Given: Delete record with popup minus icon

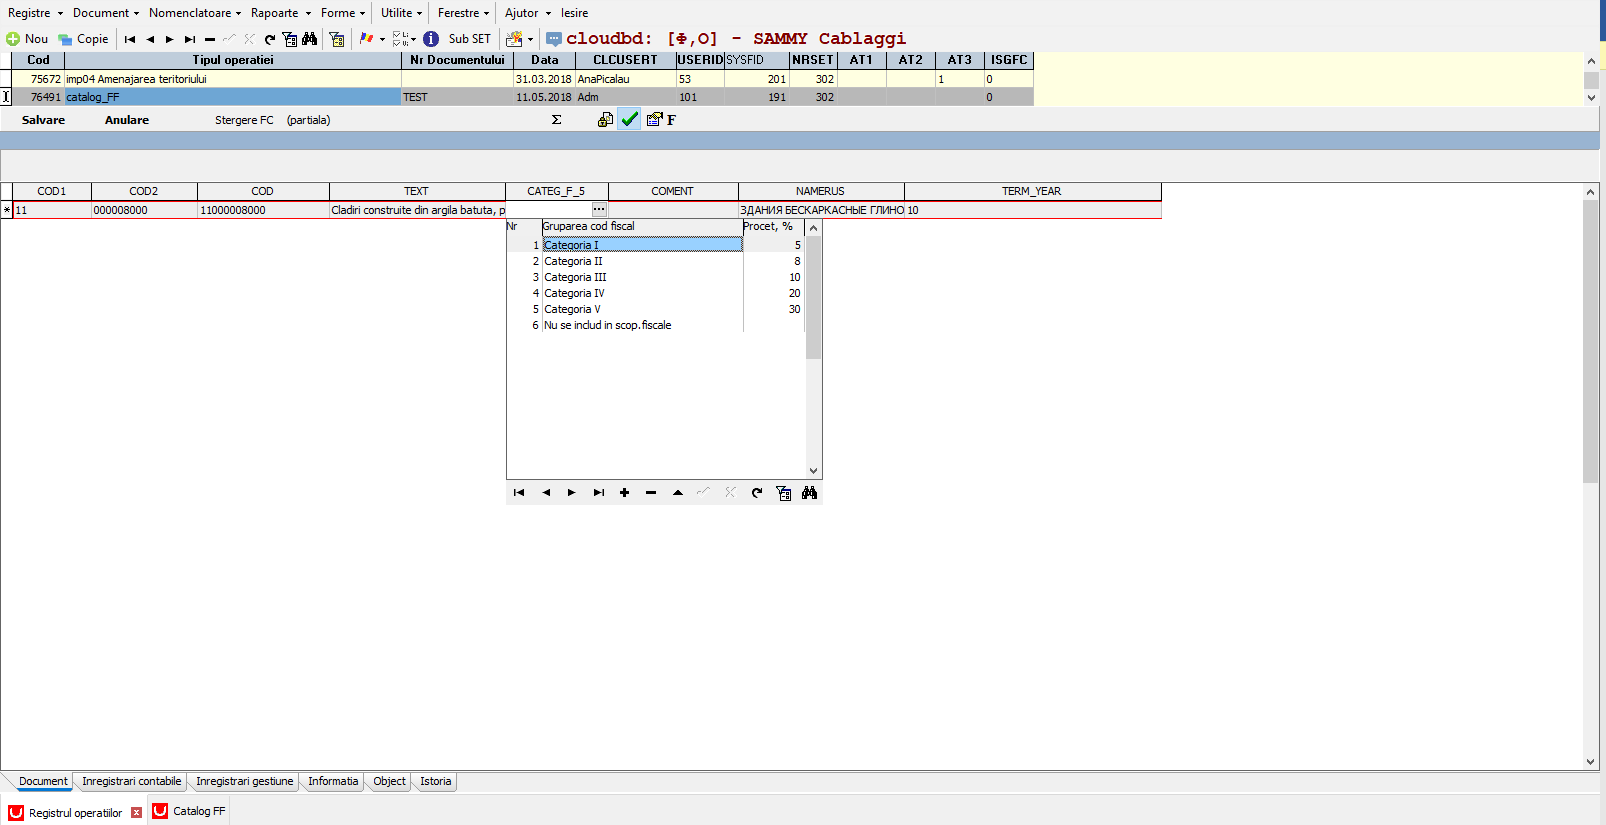Looking at the screenshot, I should tap(651, 493).
